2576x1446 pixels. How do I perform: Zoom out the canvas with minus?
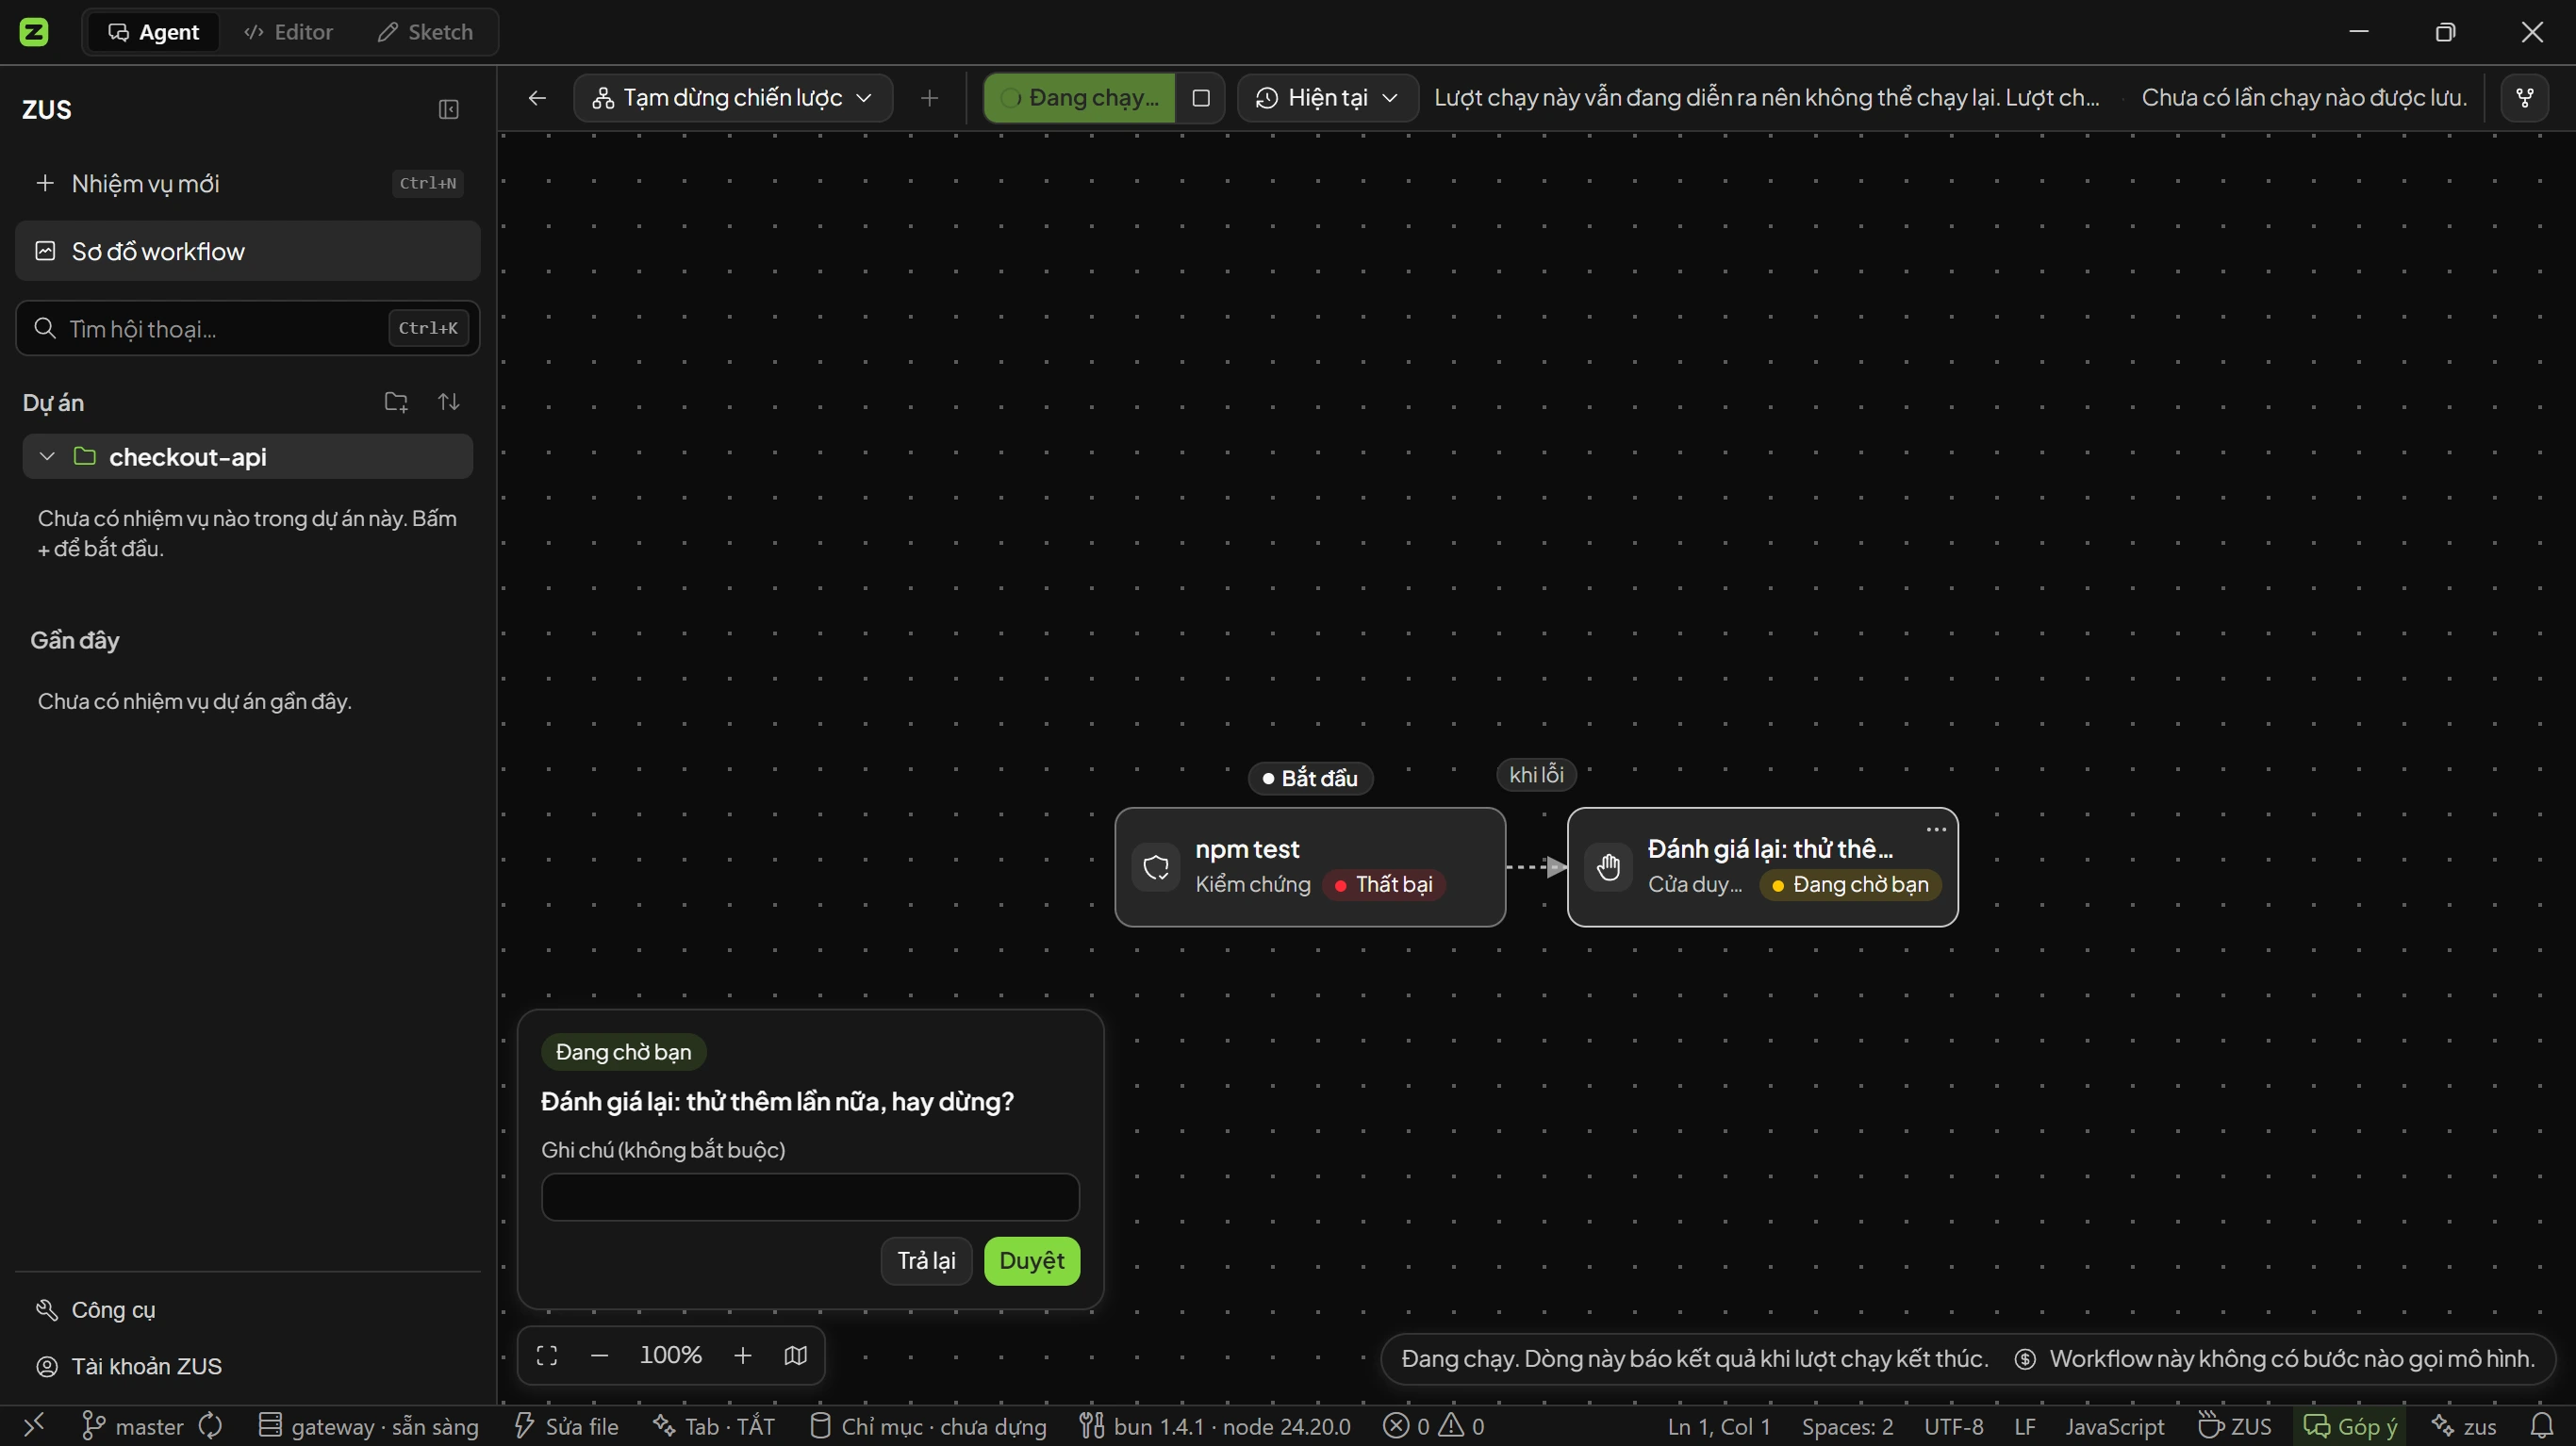[x=600, y=1356]
